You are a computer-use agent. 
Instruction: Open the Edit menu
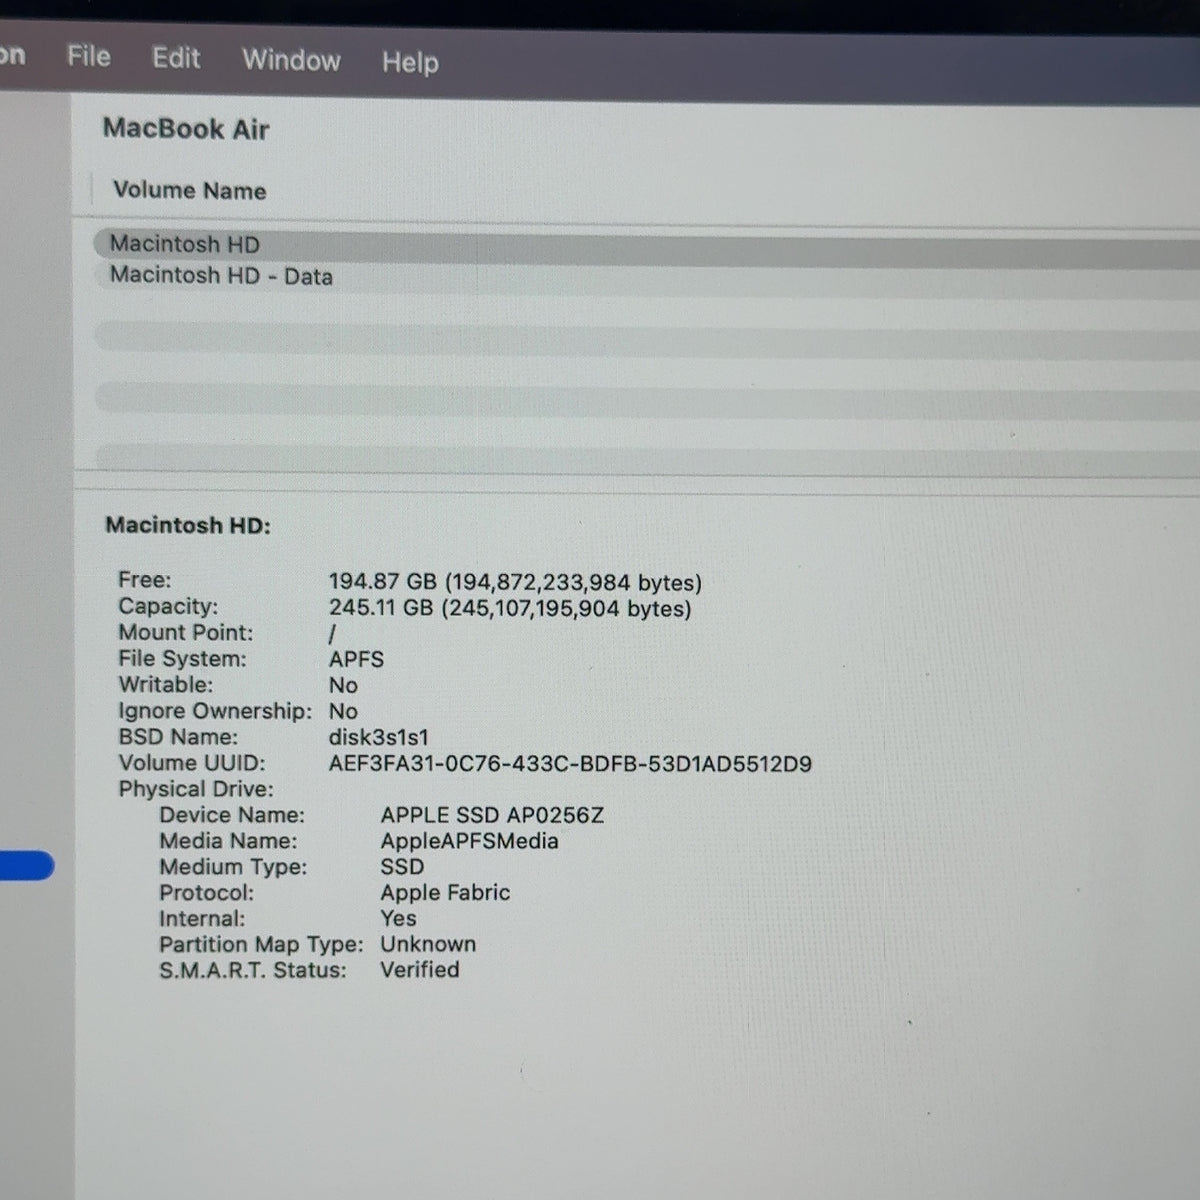pos(176,58)
